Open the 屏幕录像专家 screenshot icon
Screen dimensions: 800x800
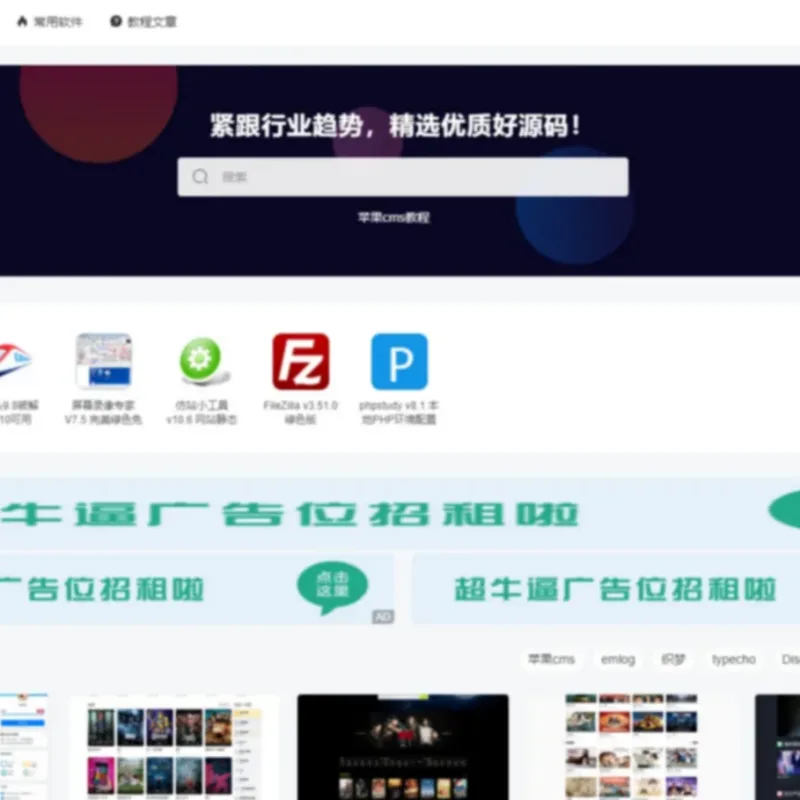pos(104,360)
